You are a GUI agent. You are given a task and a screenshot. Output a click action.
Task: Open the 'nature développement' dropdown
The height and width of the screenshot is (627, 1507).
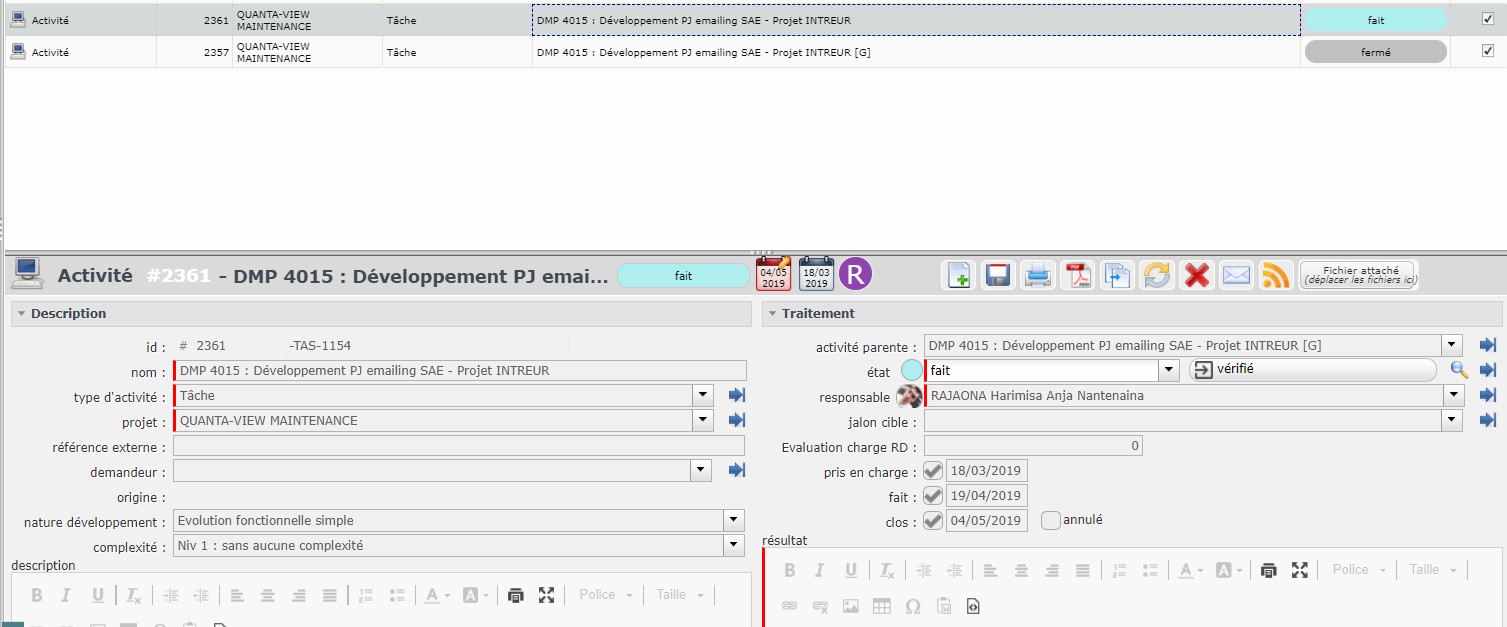coord(735,520)
